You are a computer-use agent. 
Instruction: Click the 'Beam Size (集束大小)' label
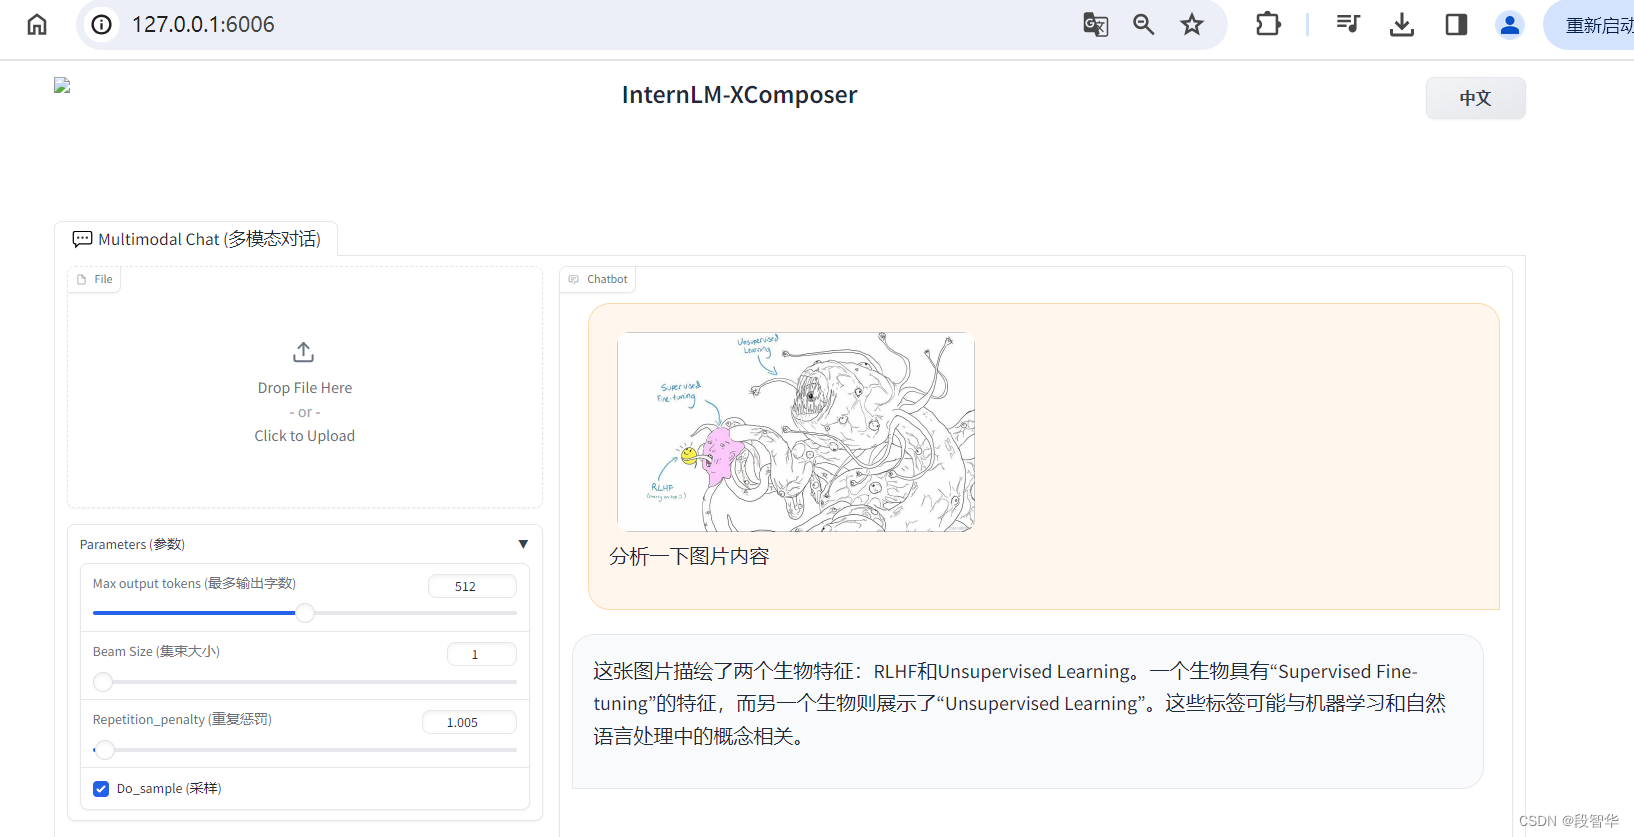[x=156, y=651]
